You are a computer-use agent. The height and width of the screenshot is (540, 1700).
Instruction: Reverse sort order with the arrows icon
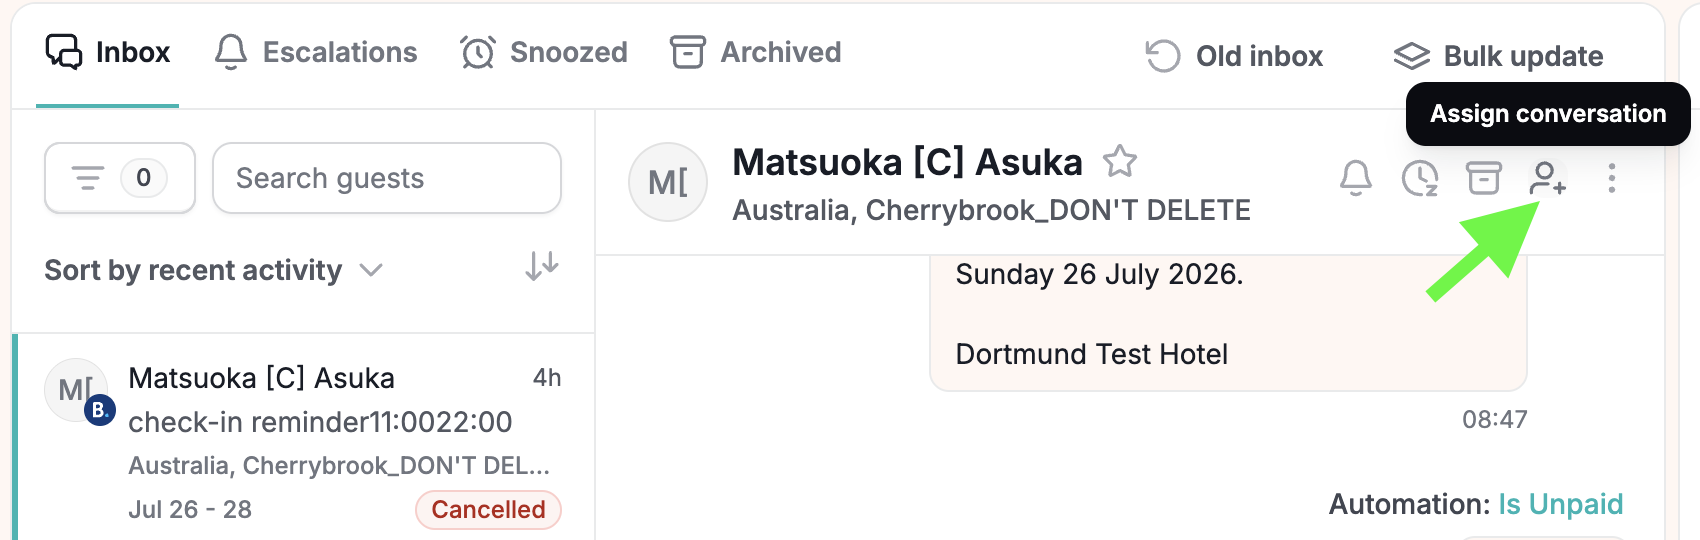(542, 266)
